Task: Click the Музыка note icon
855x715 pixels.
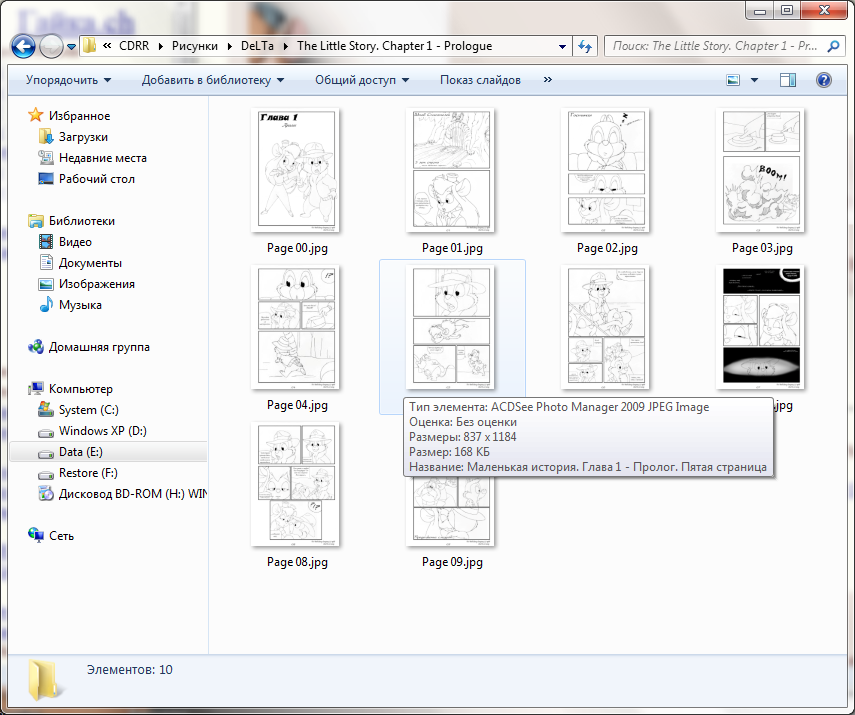Action: pyautogui.click(x=46, y=304)
